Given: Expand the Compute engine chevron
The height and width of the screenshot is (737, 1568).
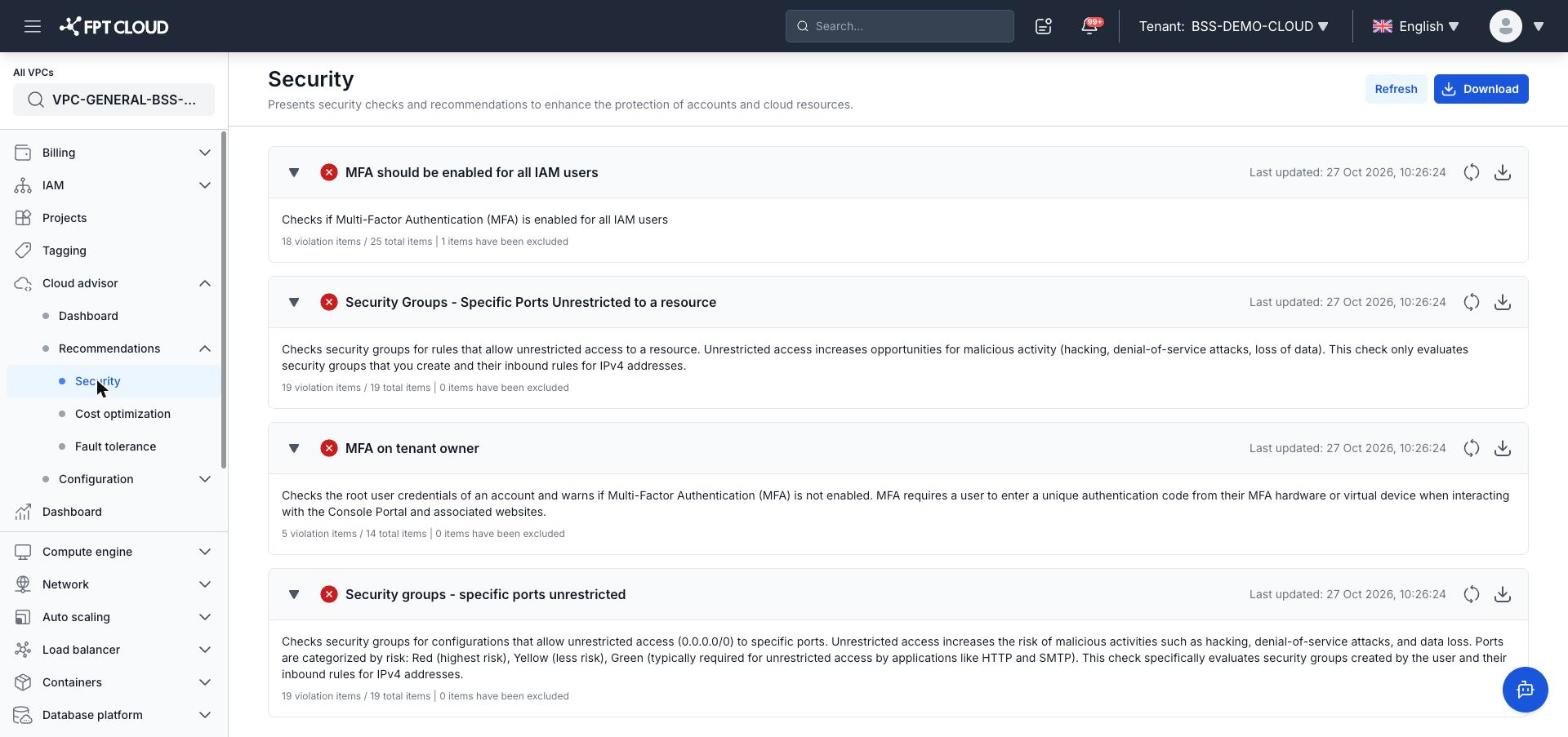Looking at the screenshot, I should point(205,552).
